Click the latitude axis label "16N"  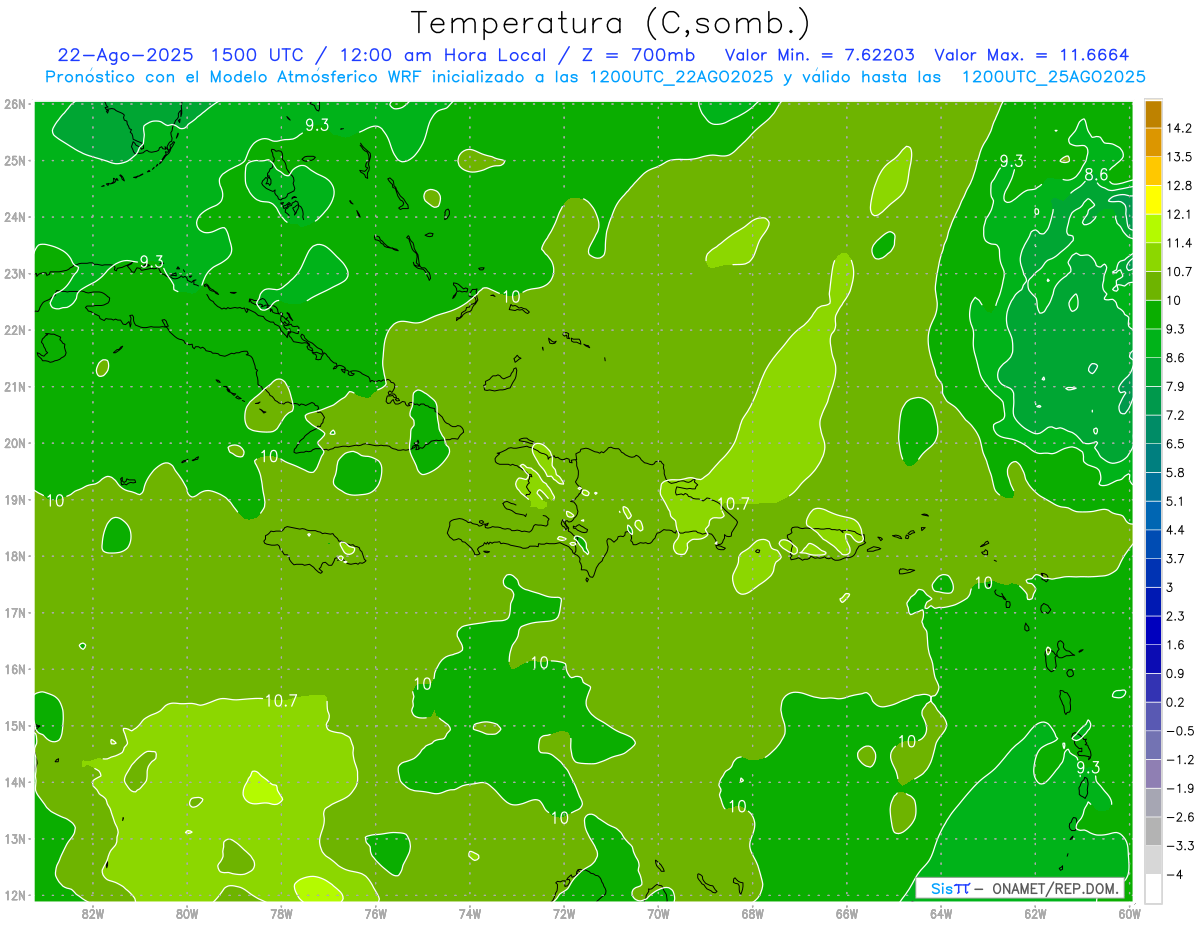pyautogui.click(x=15, y=669)
